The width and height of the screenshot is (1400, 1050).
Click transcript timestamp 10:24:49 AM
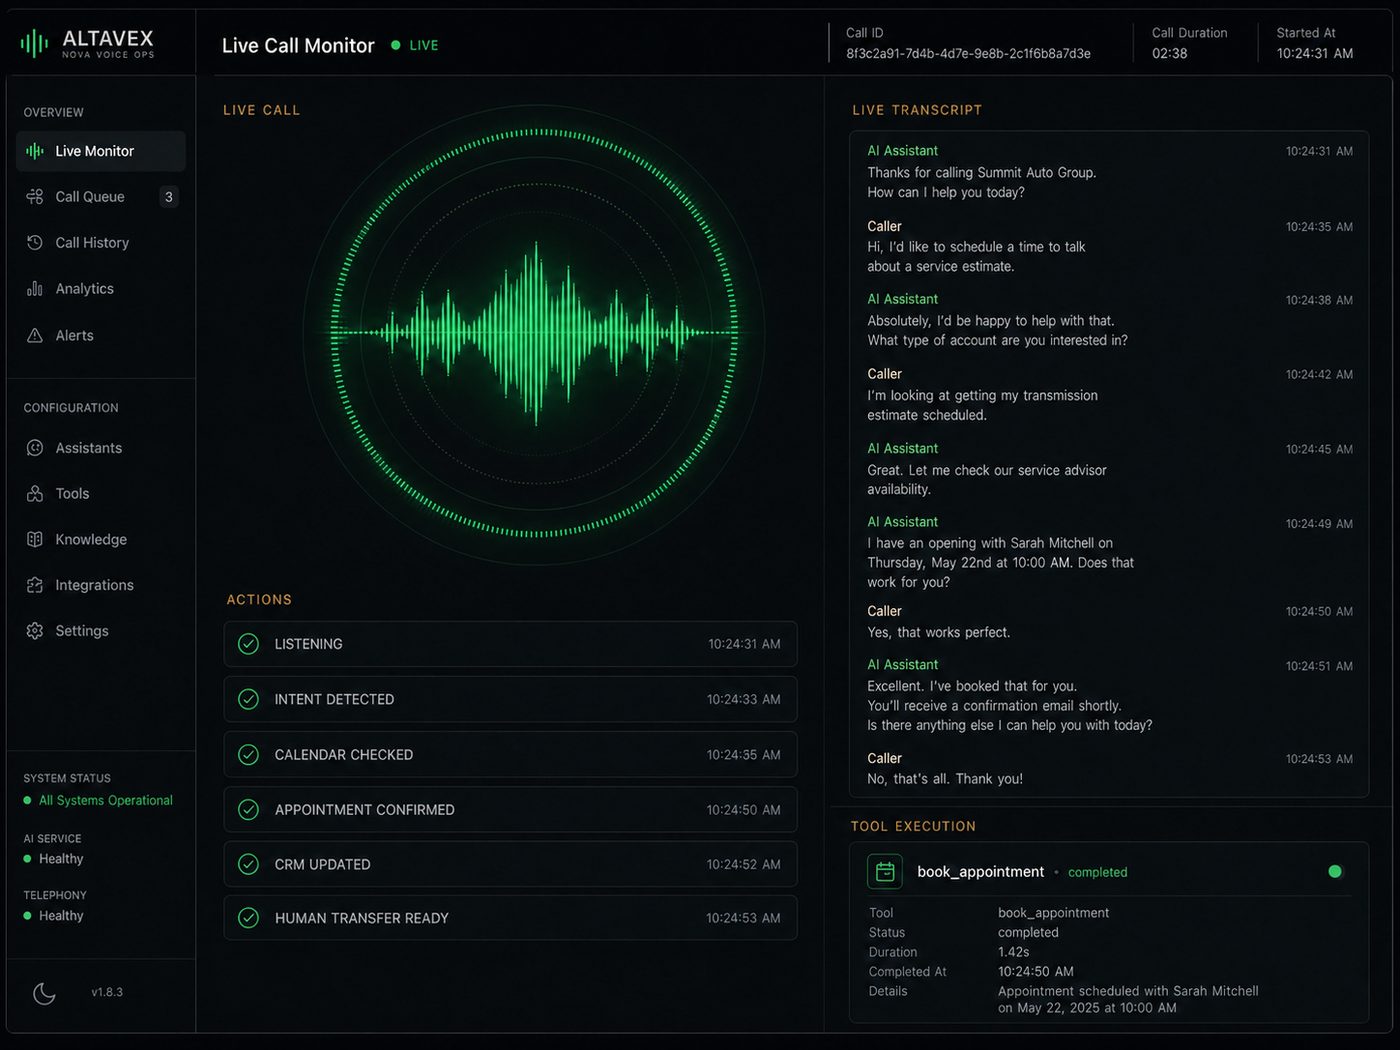(1319, 524)
